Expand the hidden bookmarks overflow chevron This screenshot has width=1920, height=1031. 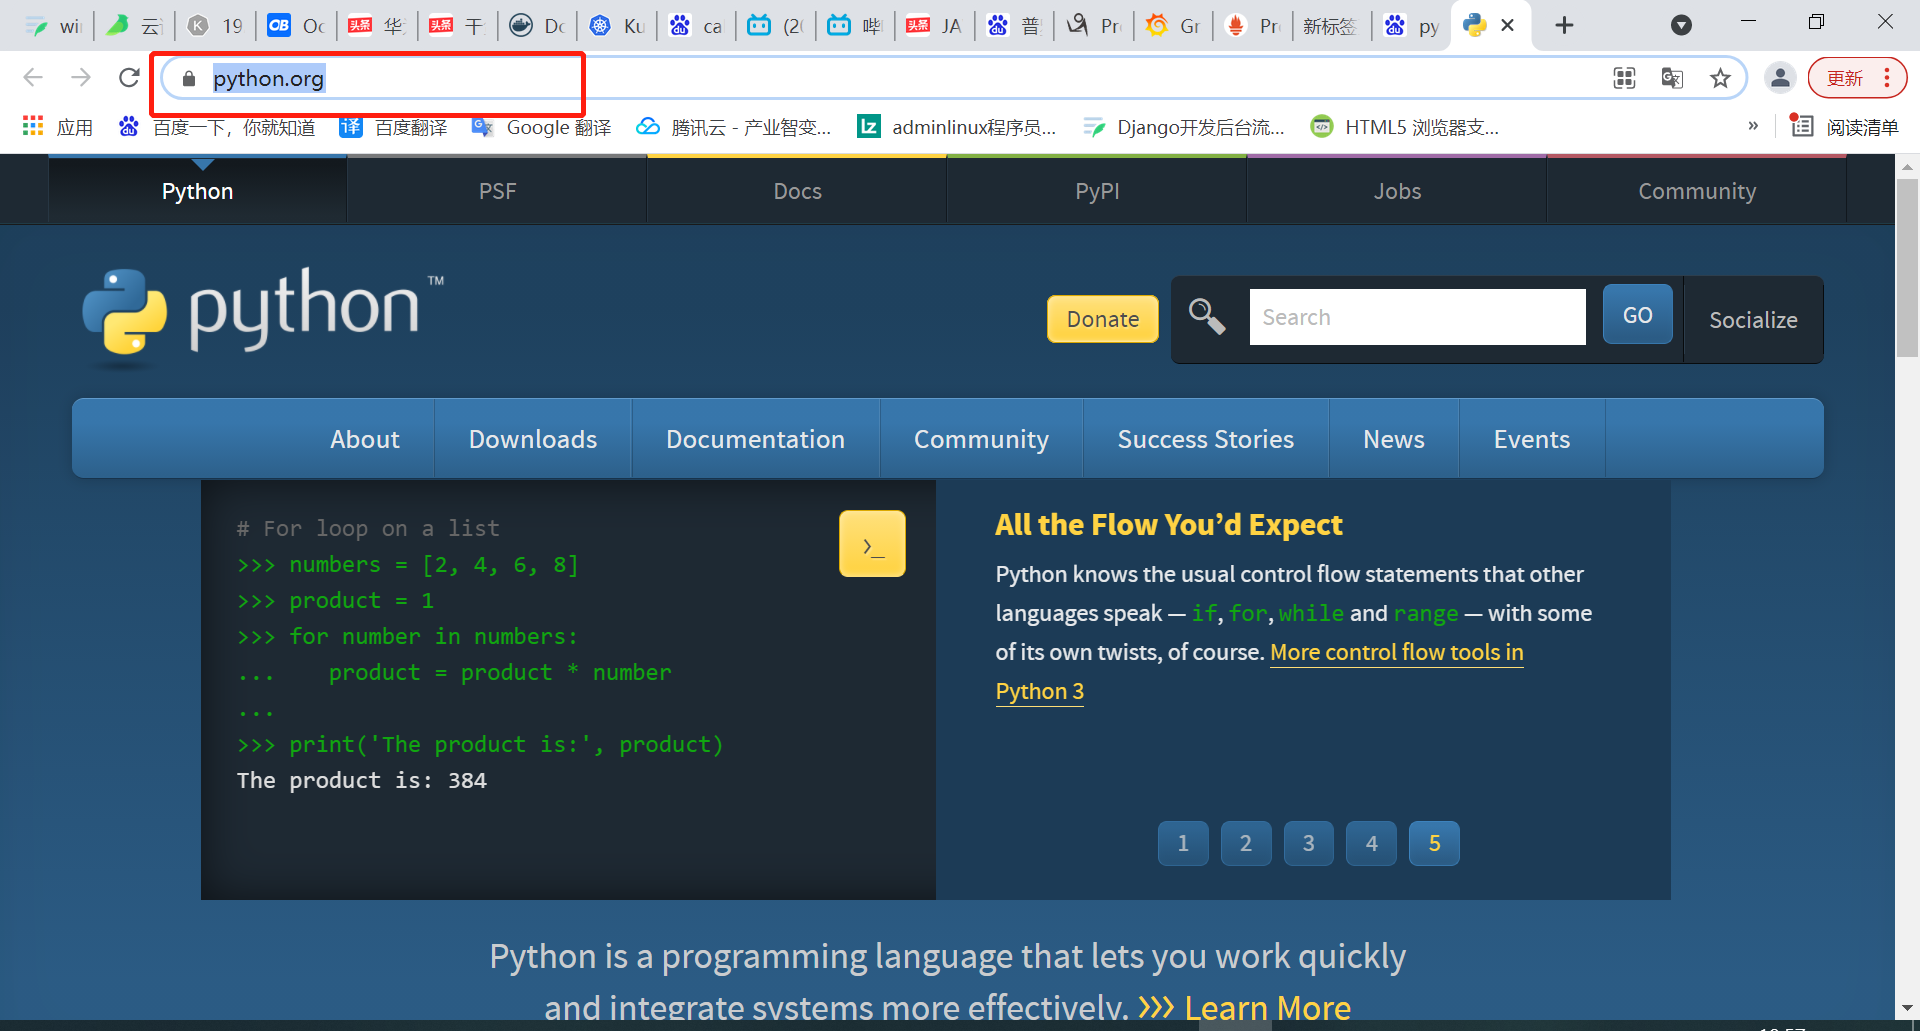pyautogui.click(x=1753, y=126)
